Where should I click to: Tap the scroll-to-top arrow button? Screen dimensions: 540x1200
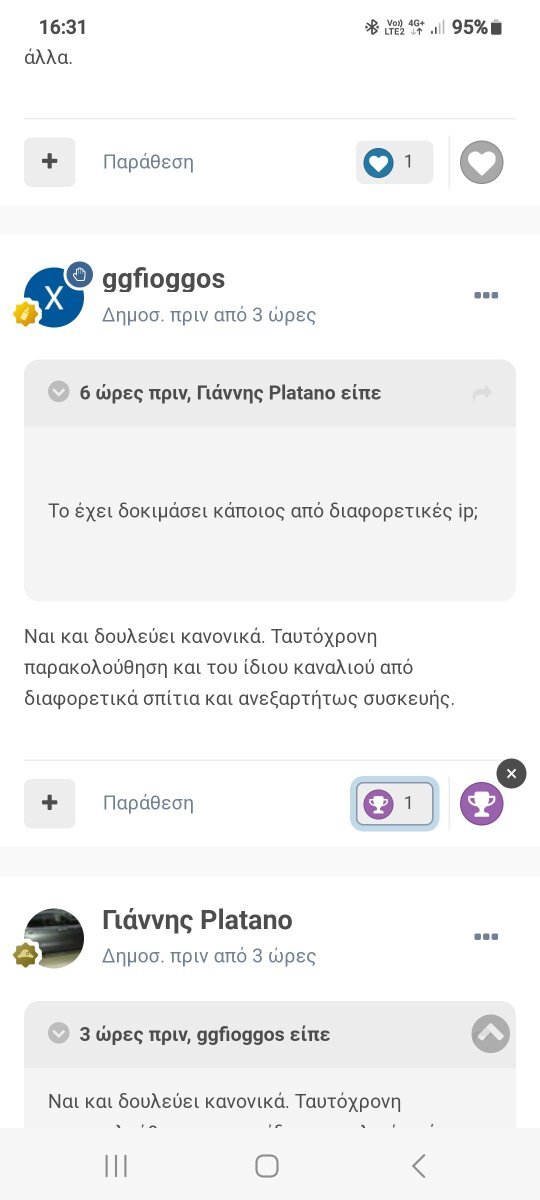click(490, 1034)
